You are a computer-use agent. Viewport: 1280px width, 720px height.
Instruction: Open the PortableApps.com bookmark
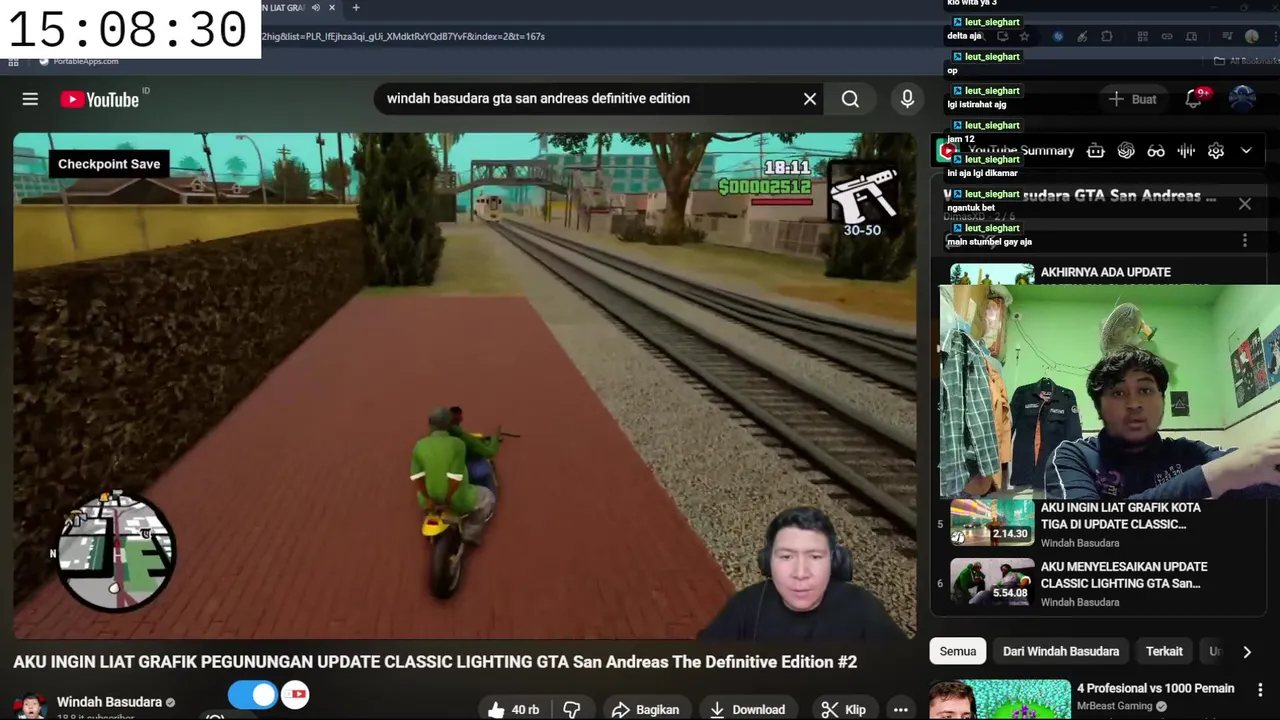78,61
